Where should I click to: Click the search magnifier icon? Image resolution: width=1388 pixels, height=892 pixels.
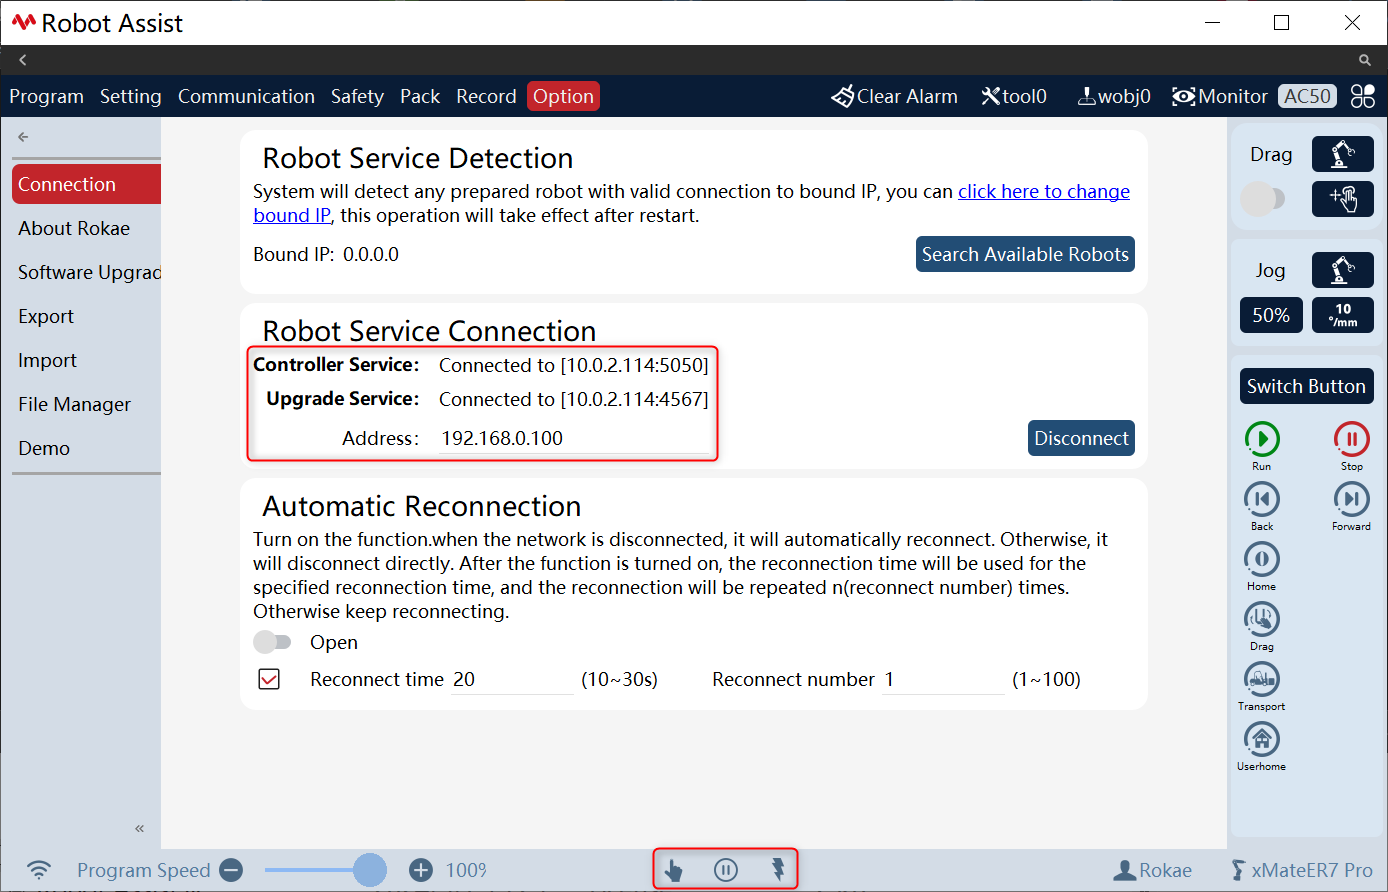pyautogui.click(x=1365, y=60)
